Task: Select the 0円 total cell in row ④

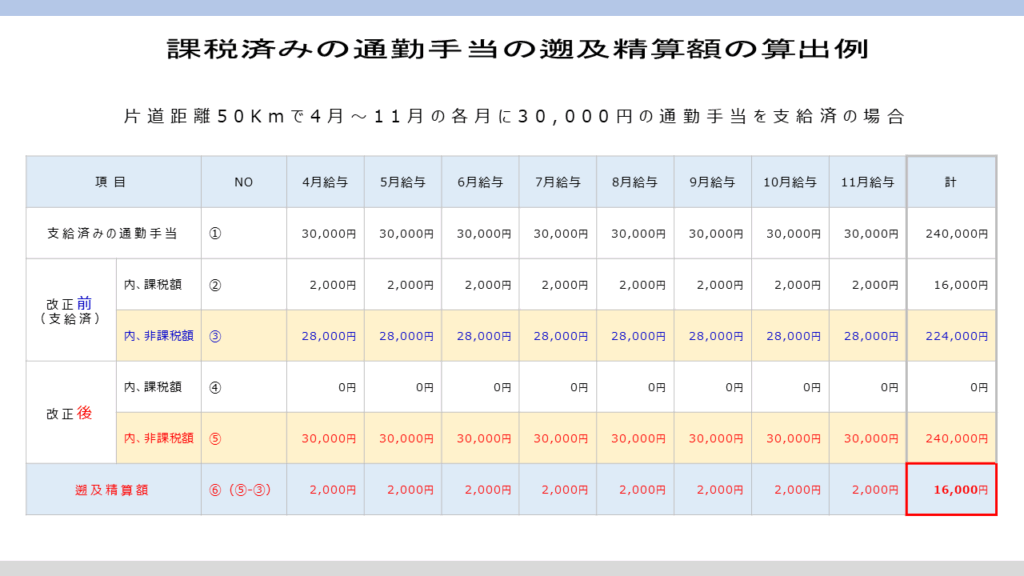Action: 951,387
